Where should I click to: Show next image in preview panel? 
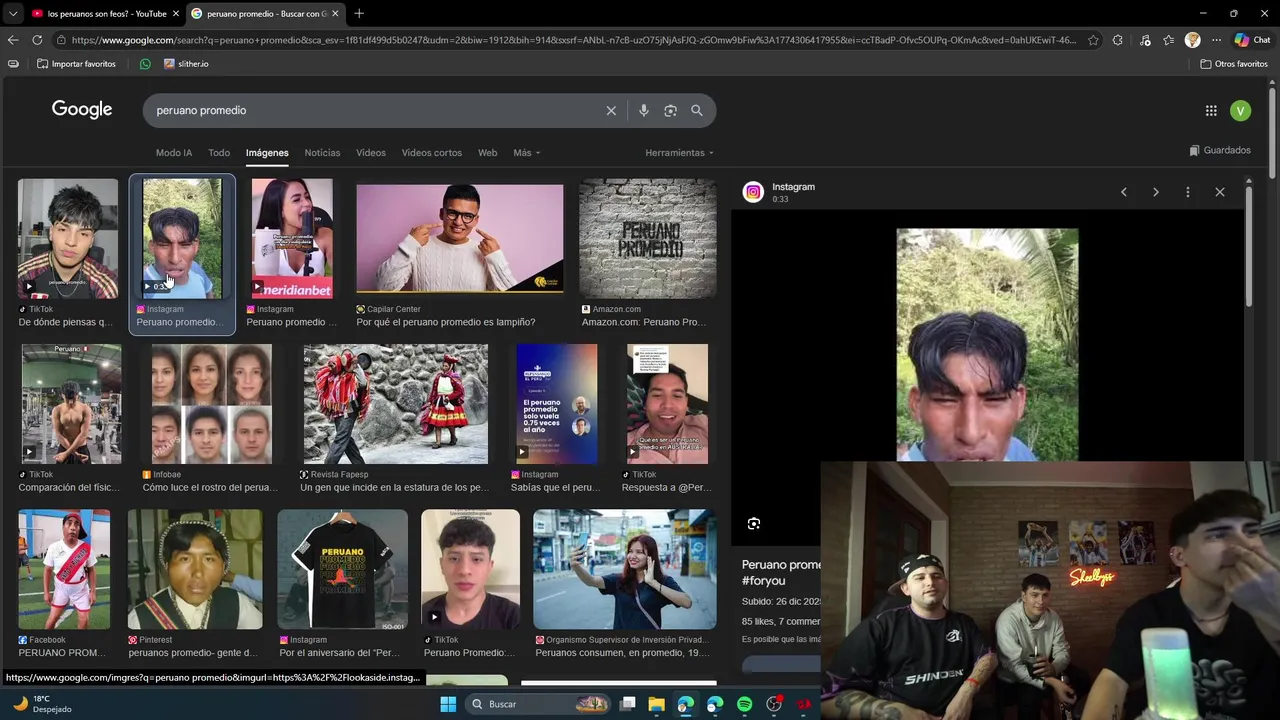[1156, 192]
